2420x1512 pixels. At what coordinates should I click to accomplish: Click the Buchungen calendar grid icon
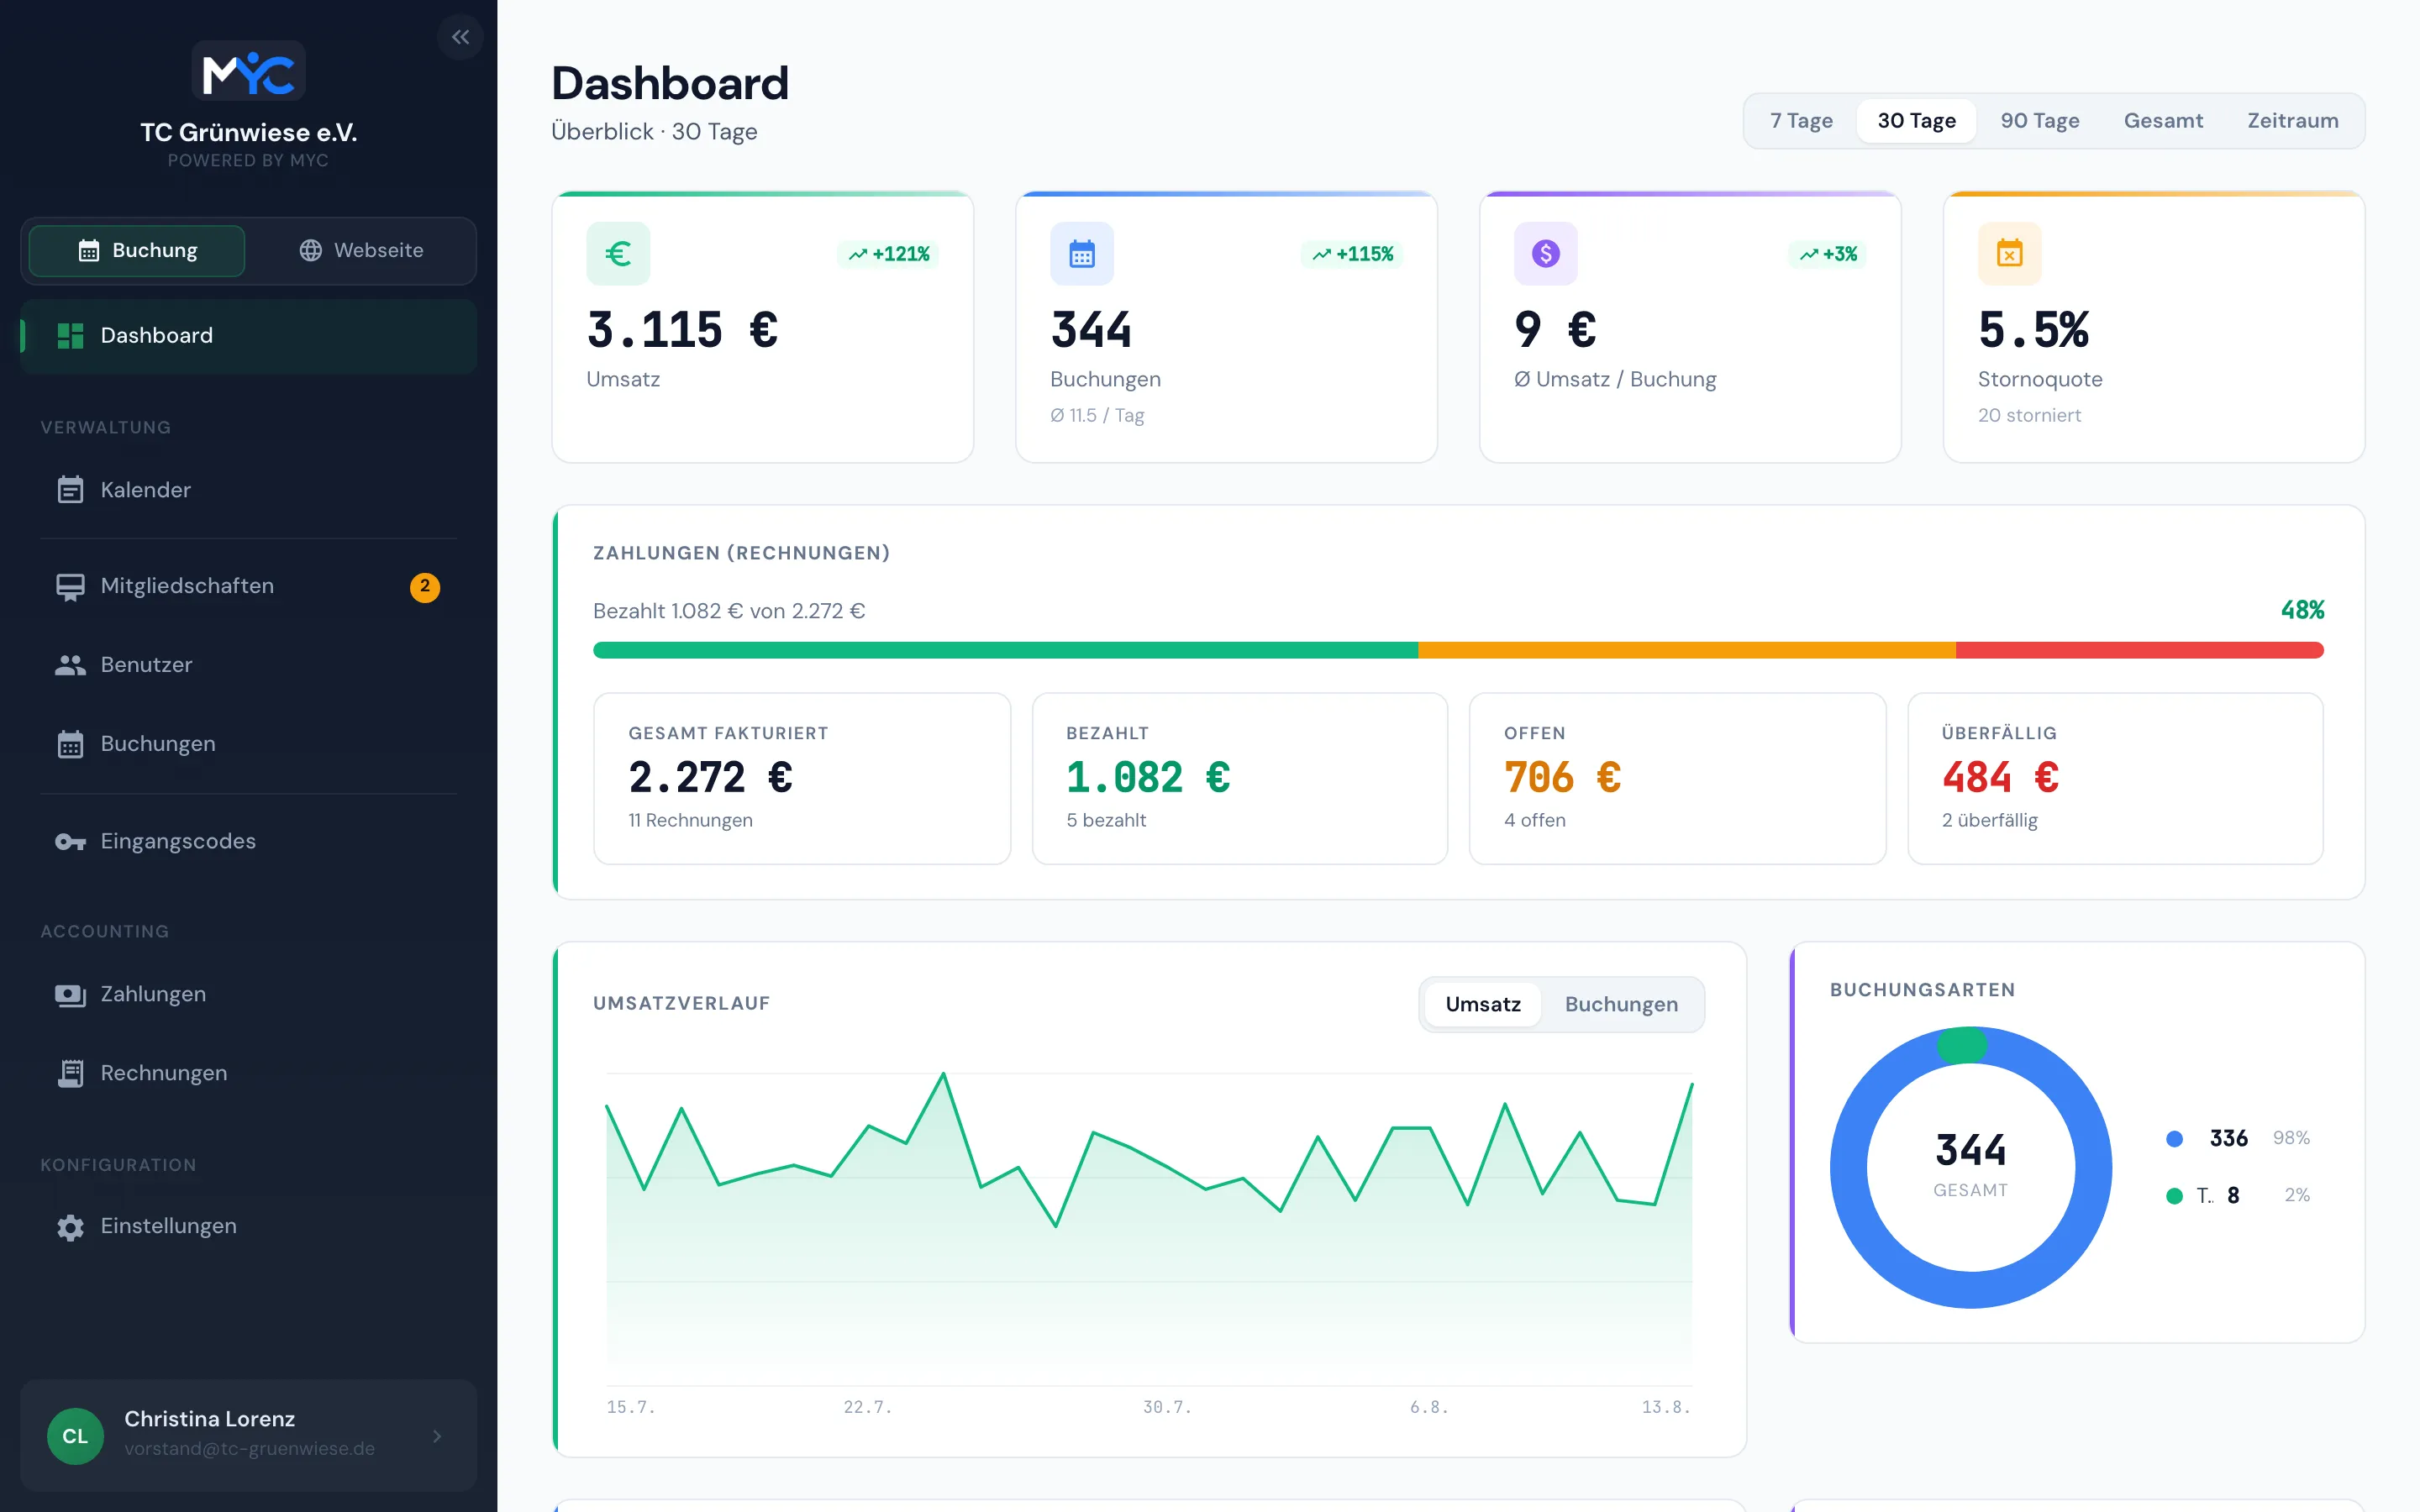click(x=70, y=744)
